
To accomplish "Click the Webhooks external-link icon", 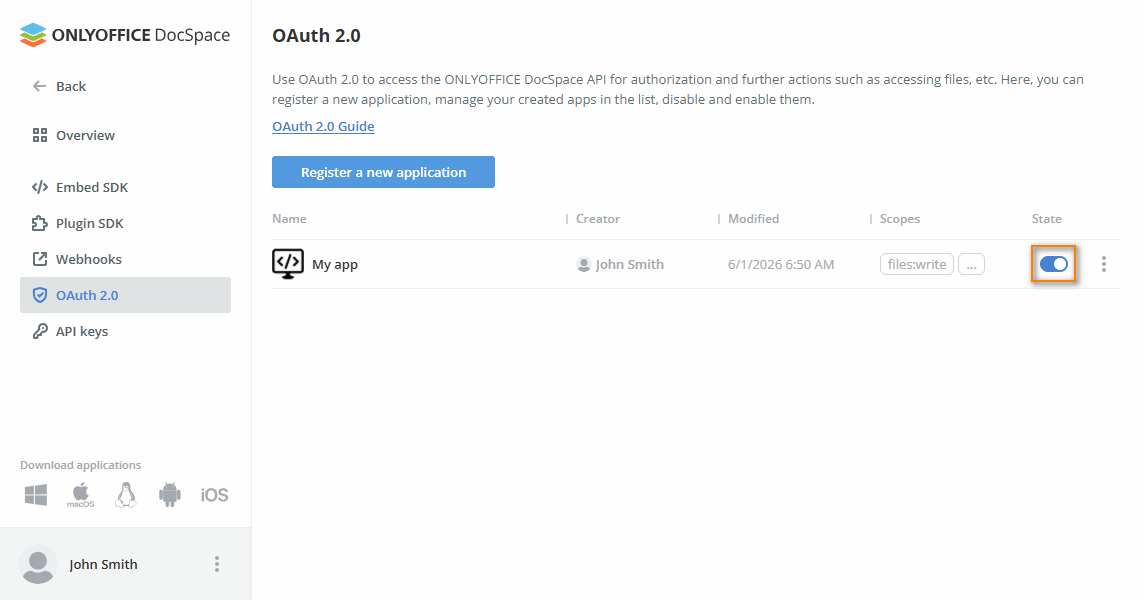I will pos(40,259).
